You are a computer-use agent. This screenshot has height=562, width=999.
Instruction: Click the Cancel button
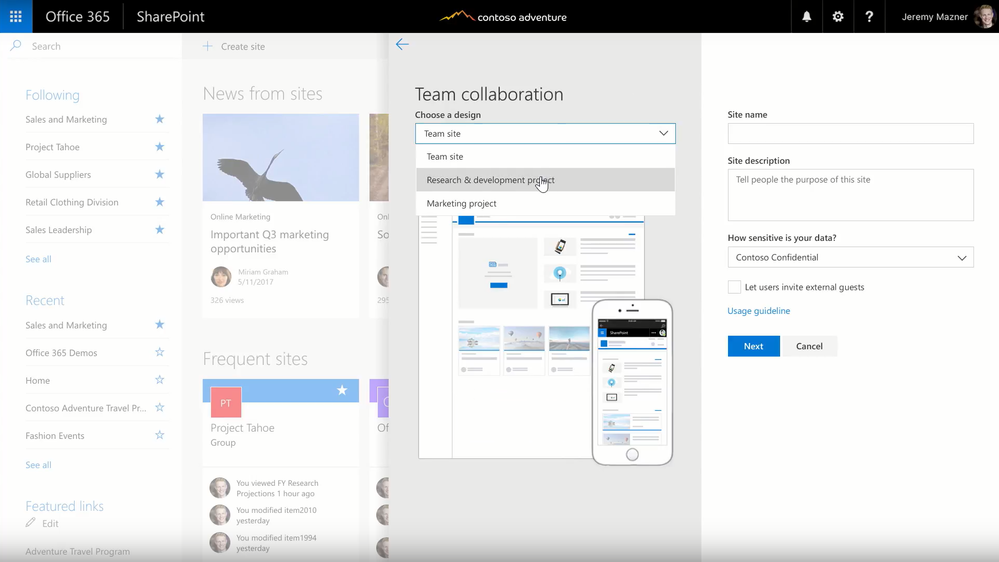(809, 346)
